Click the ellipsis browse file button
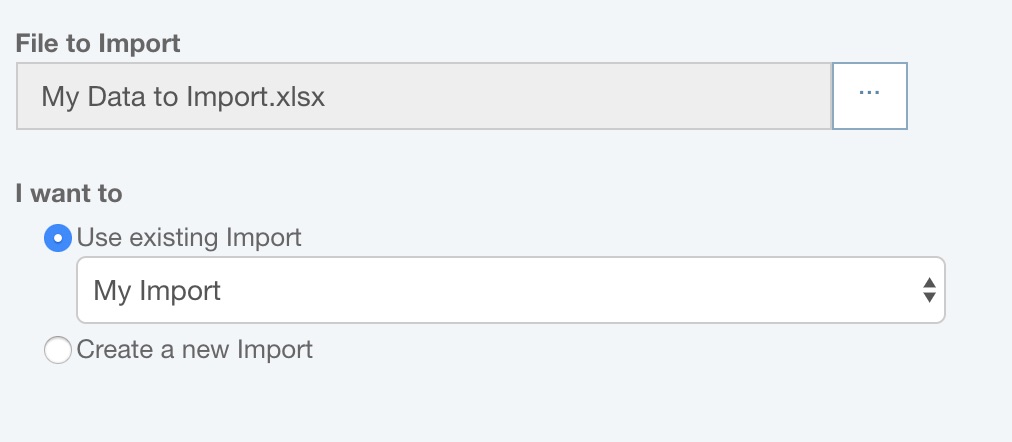This screenshot has height=442, width=1012. pos(869,95)
